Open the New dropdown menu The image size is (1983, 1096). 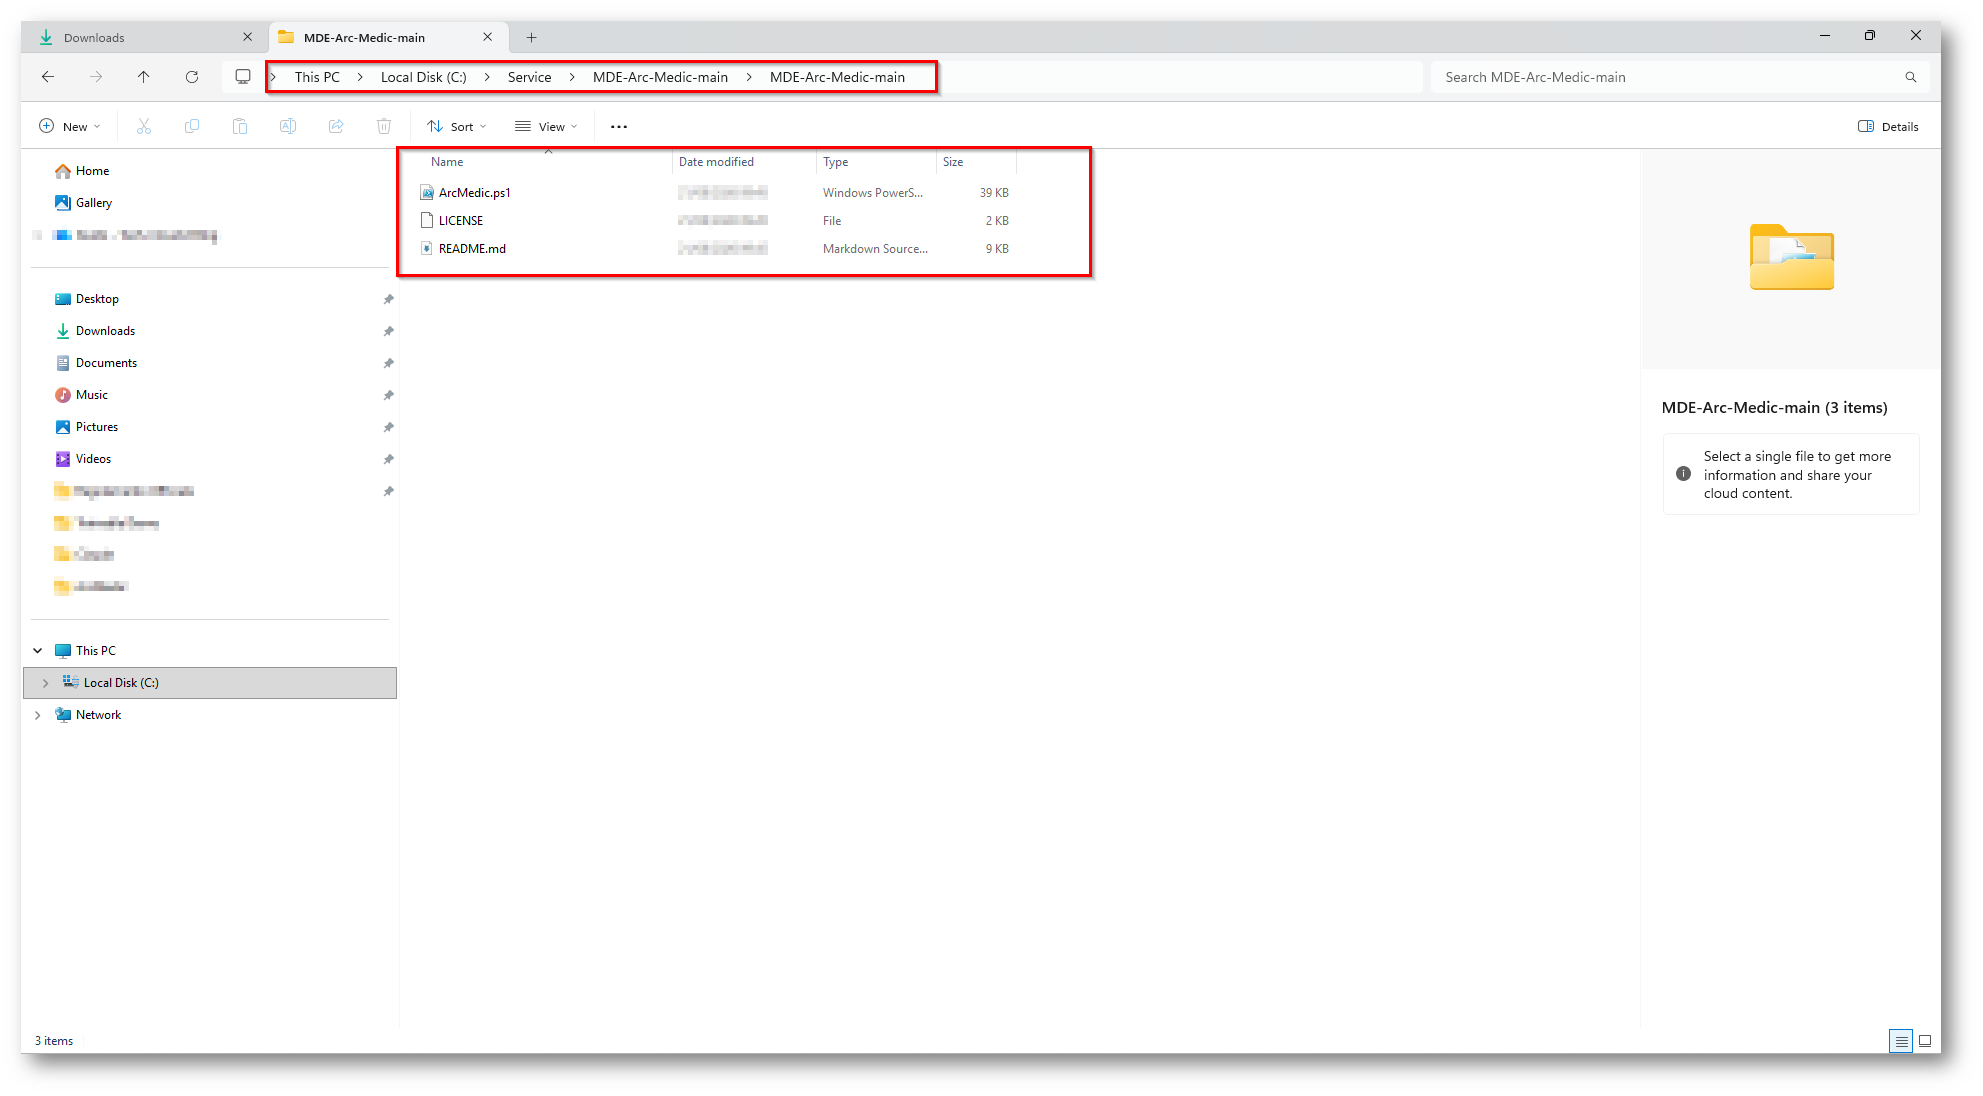pyautogui.click(x=70, y=127)
